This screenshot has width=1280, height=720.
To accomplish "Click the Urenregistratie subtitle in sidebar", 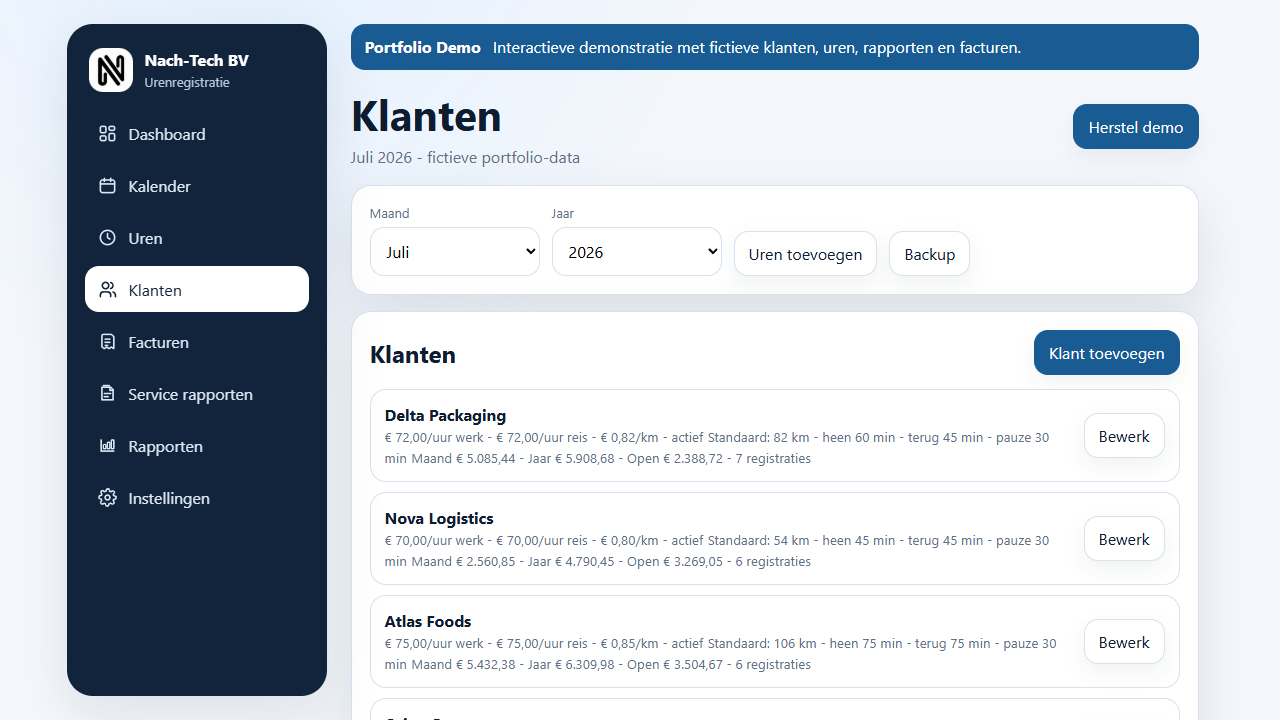I will click(187, 83).
